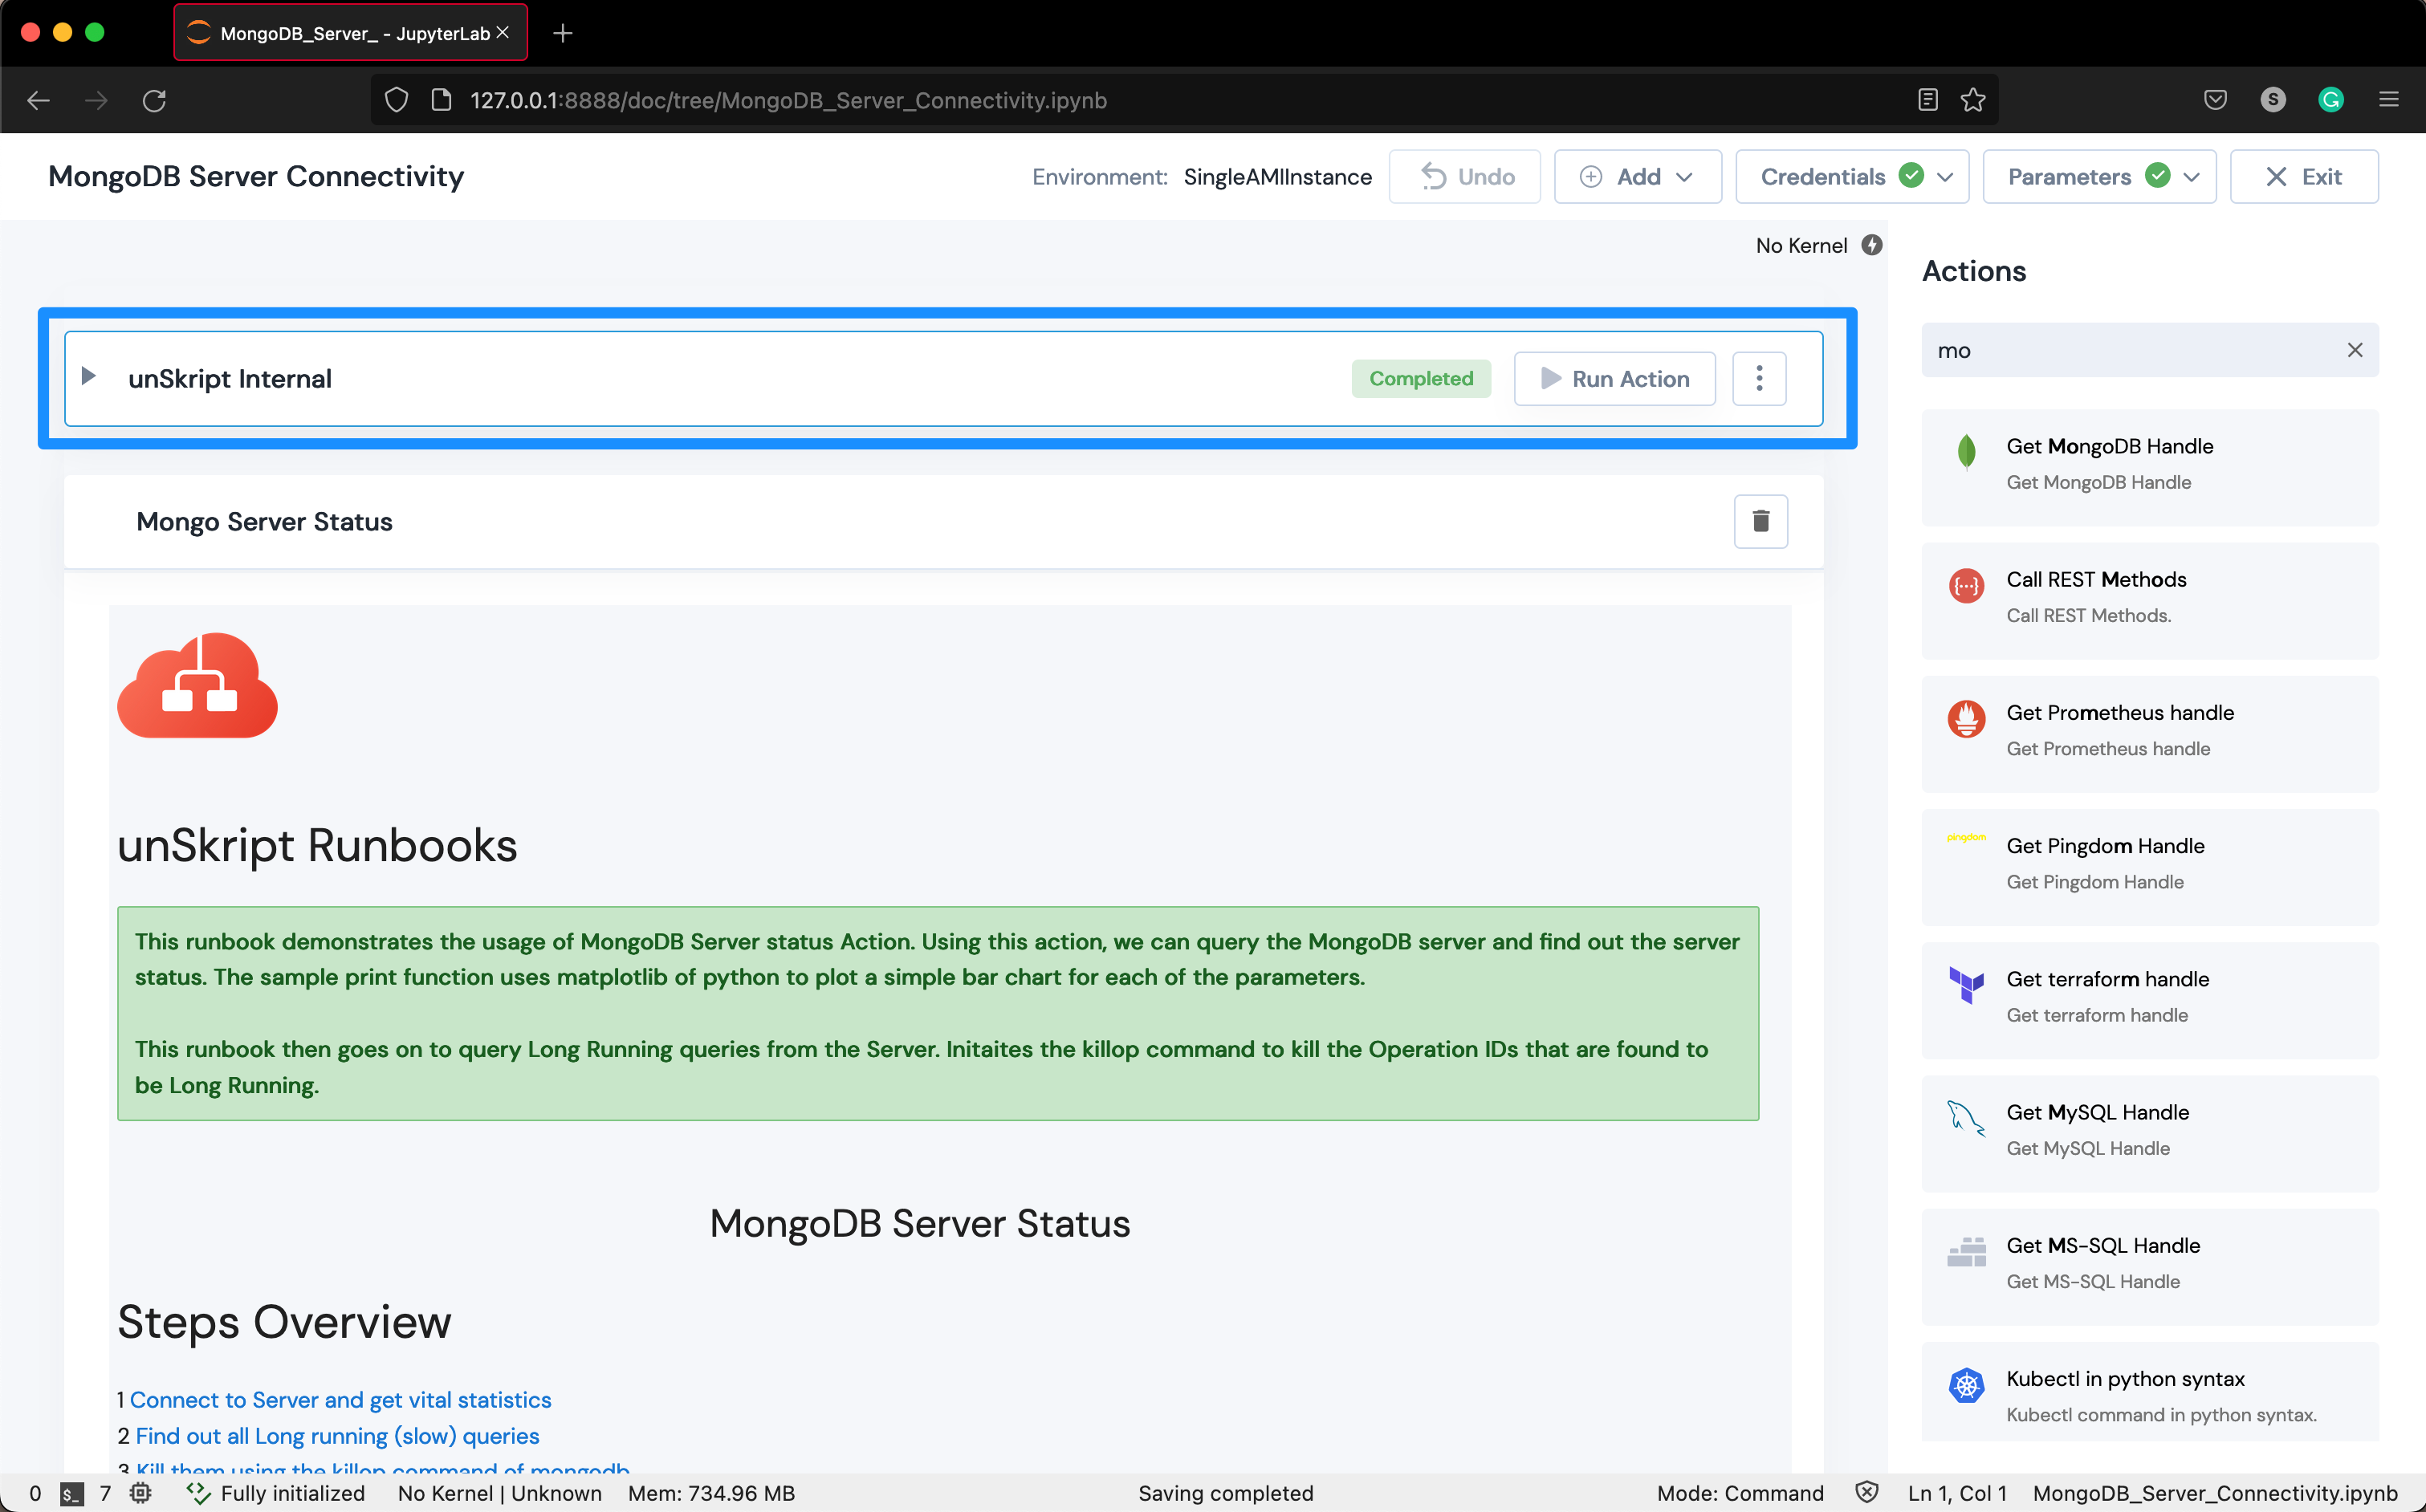Click the Call REST Methods red icon
2426x1512 pixels.
click(x=1966, y=585)
